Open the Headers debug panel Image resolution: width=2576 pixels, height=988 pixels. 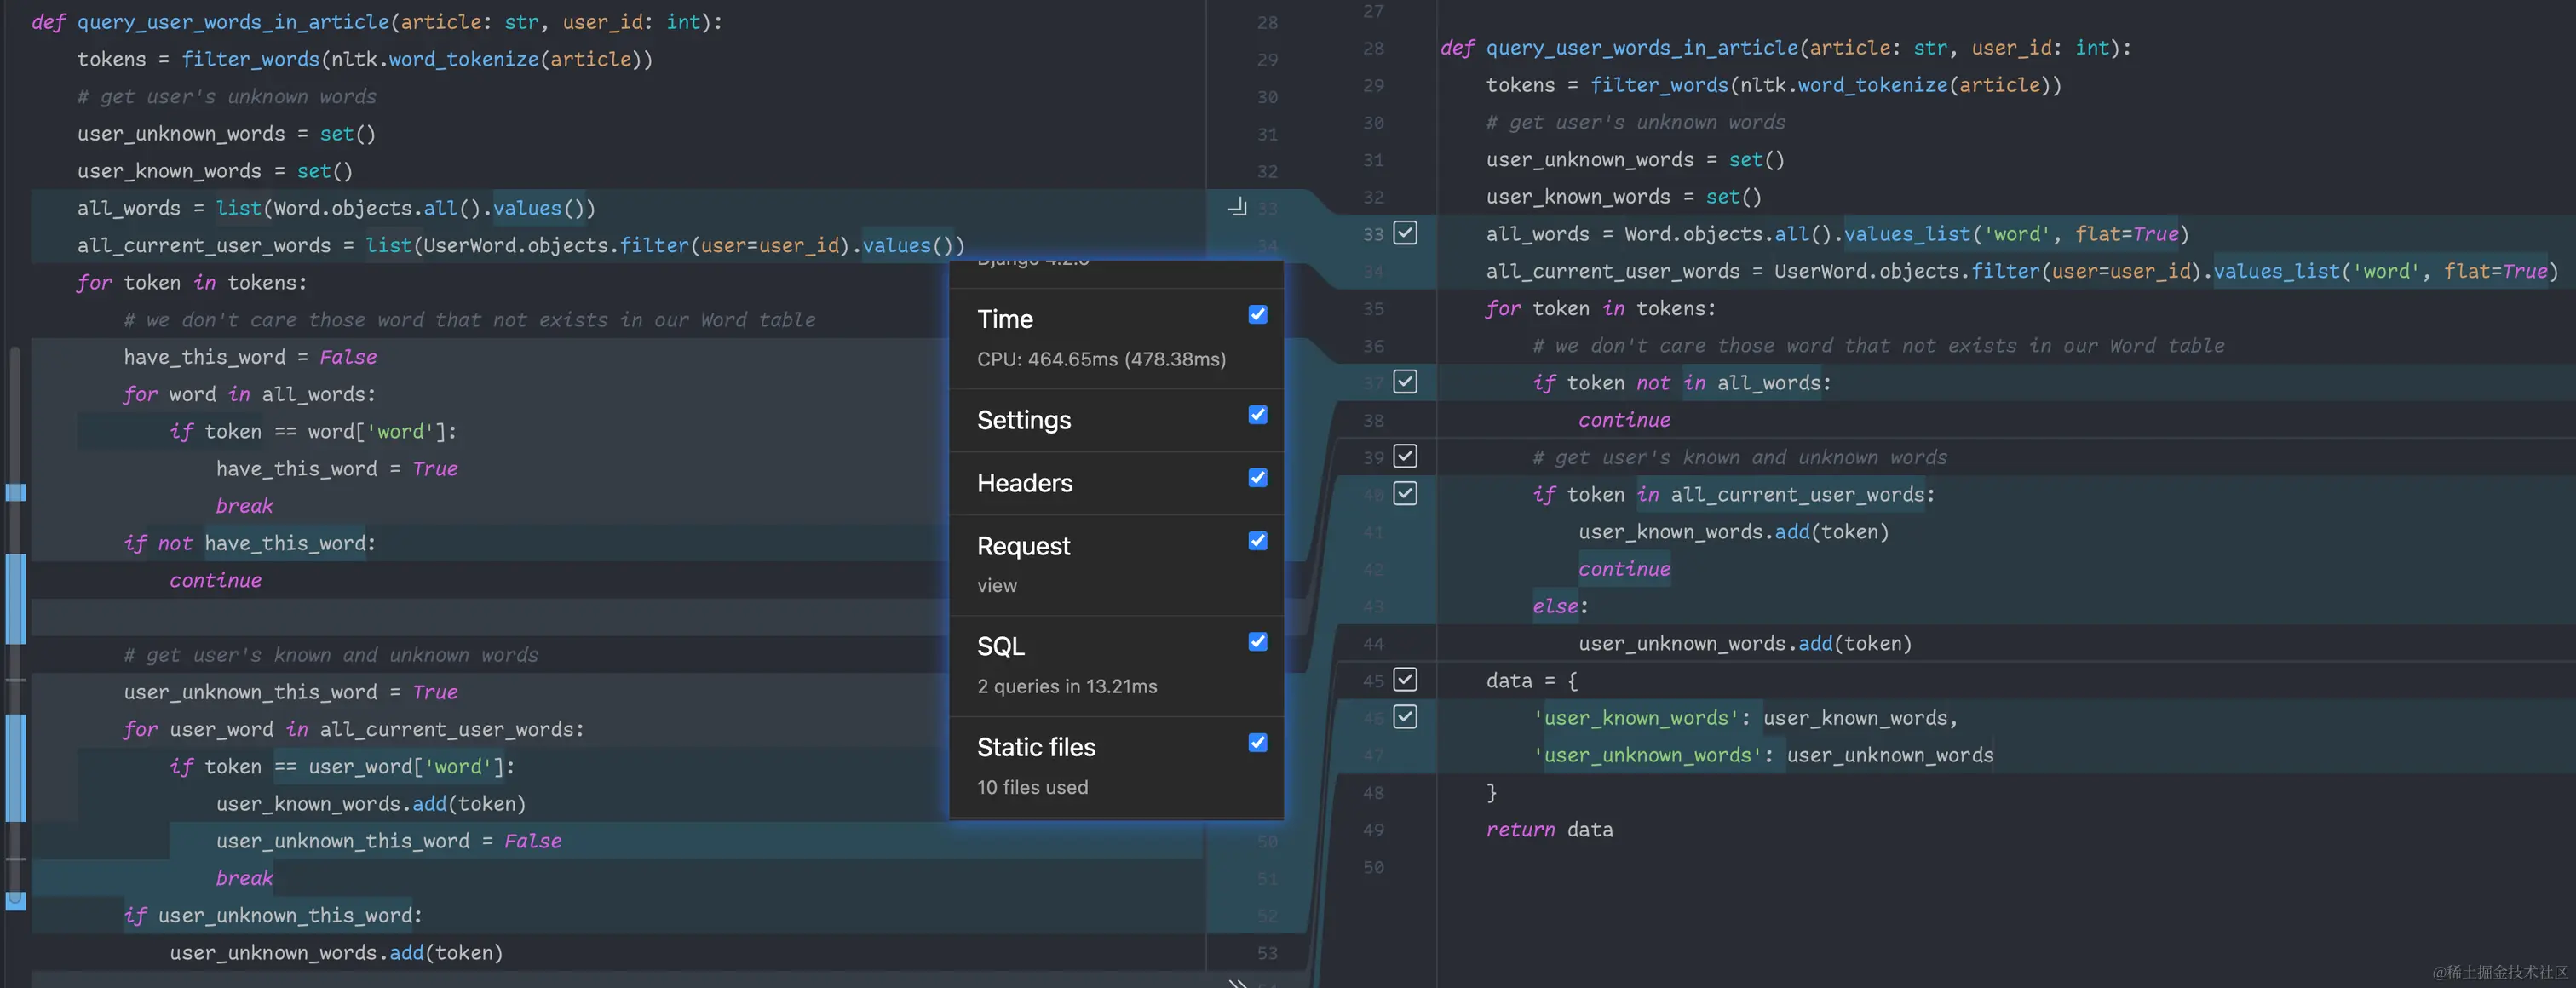pos(1024,483)
